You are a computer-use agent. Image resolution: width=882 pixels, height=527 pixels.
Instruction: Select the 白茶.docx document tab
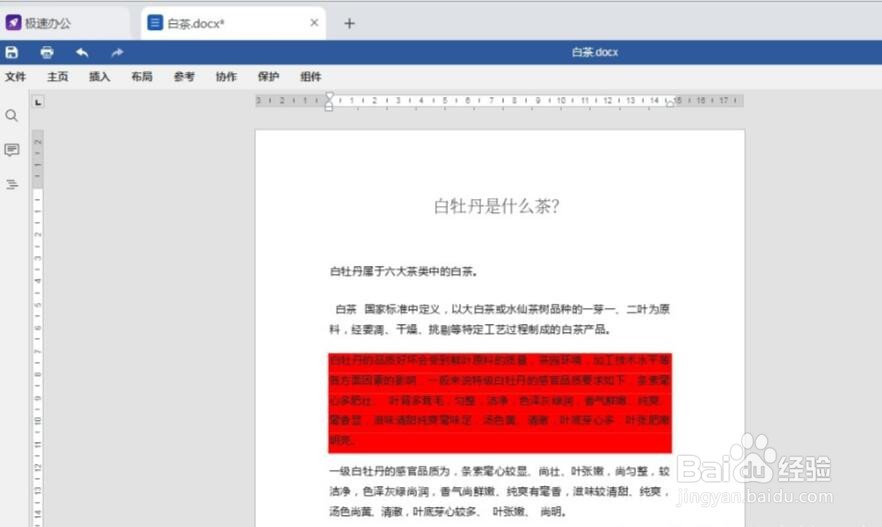233,23
